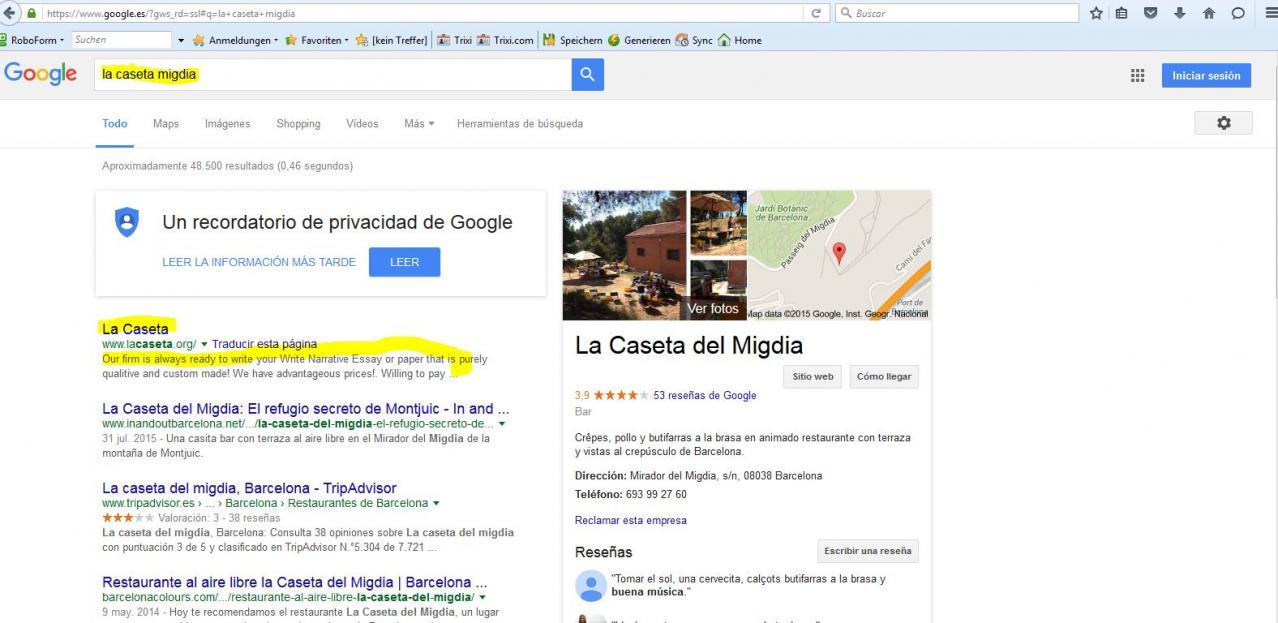Screen dimensions: 1278x623
Task: Open the Favoriten dropdown in RoboForm toolbar
Action: click(x=317, y=40)
